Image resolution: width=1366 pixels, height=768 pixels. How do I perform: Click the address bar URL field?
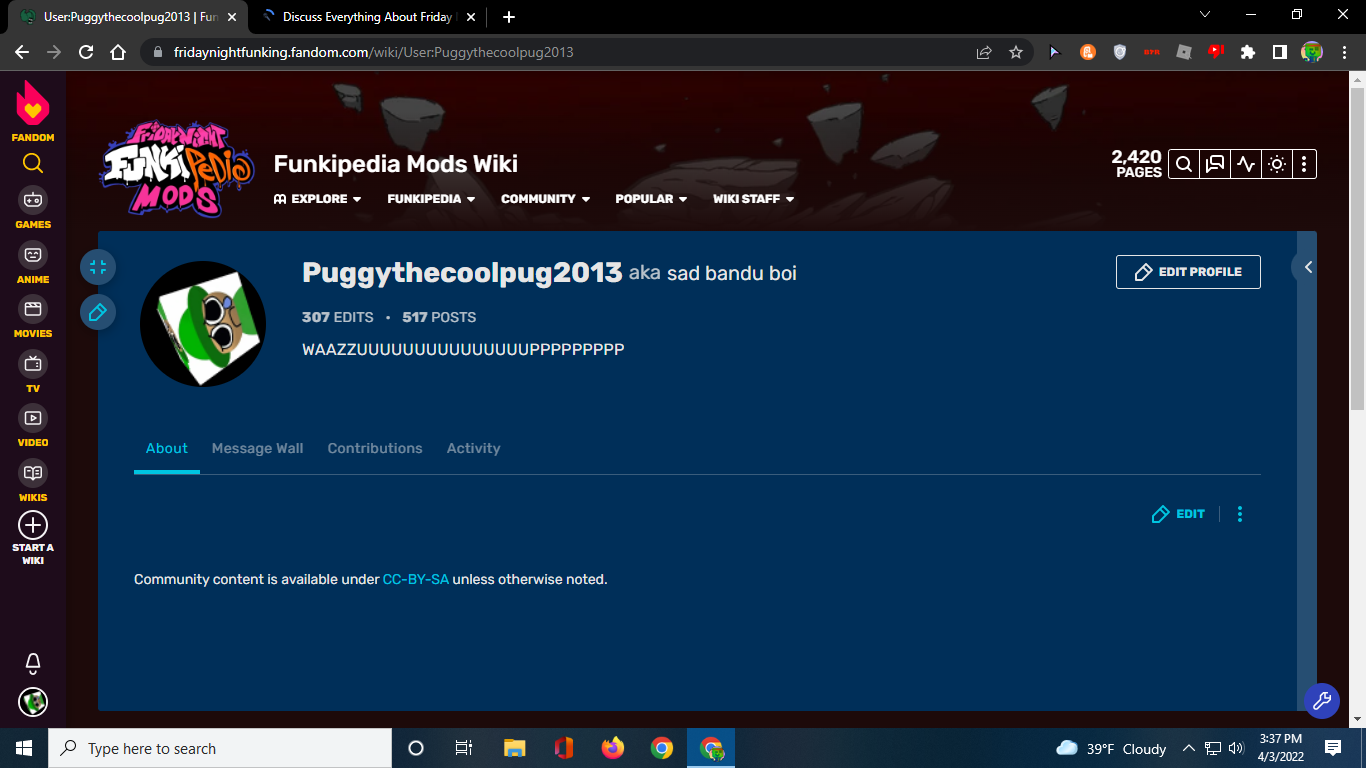560,52
